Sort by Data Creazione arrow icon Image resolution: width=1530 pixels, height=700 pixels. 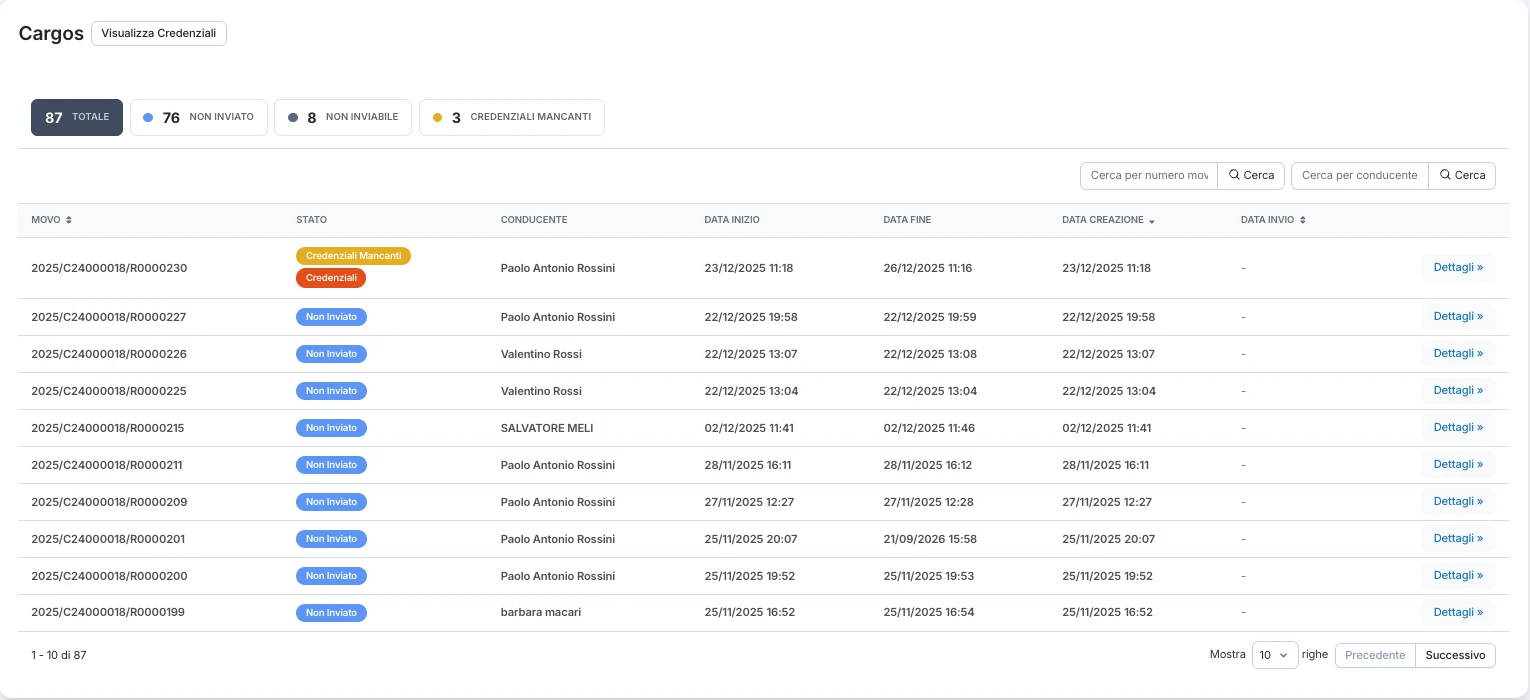click(x=1152, y=220)
